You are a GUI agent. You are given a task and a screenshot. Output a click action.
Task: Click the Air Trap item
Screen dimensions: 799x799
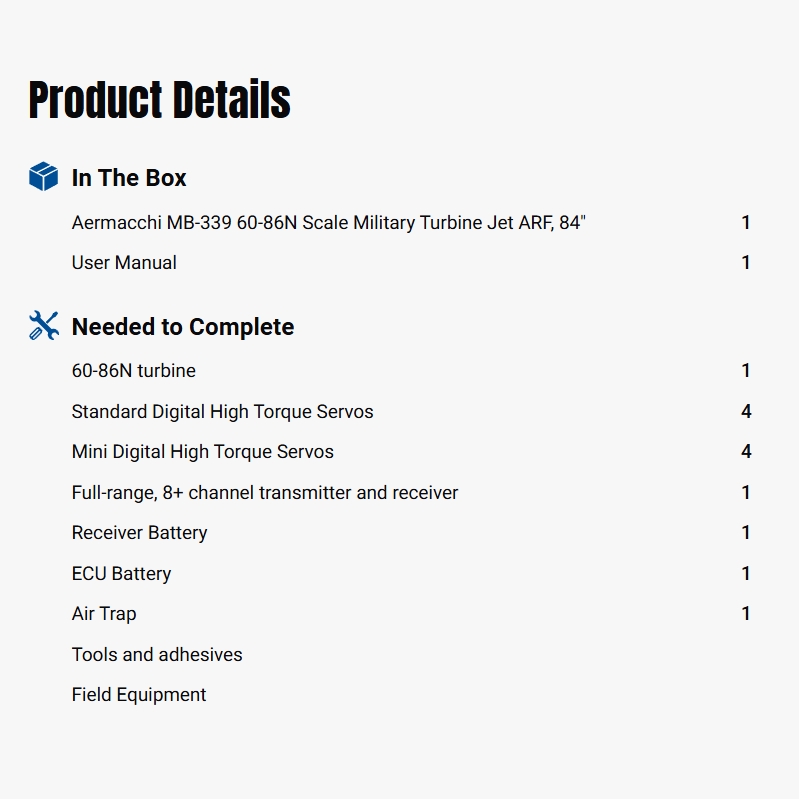104,614
